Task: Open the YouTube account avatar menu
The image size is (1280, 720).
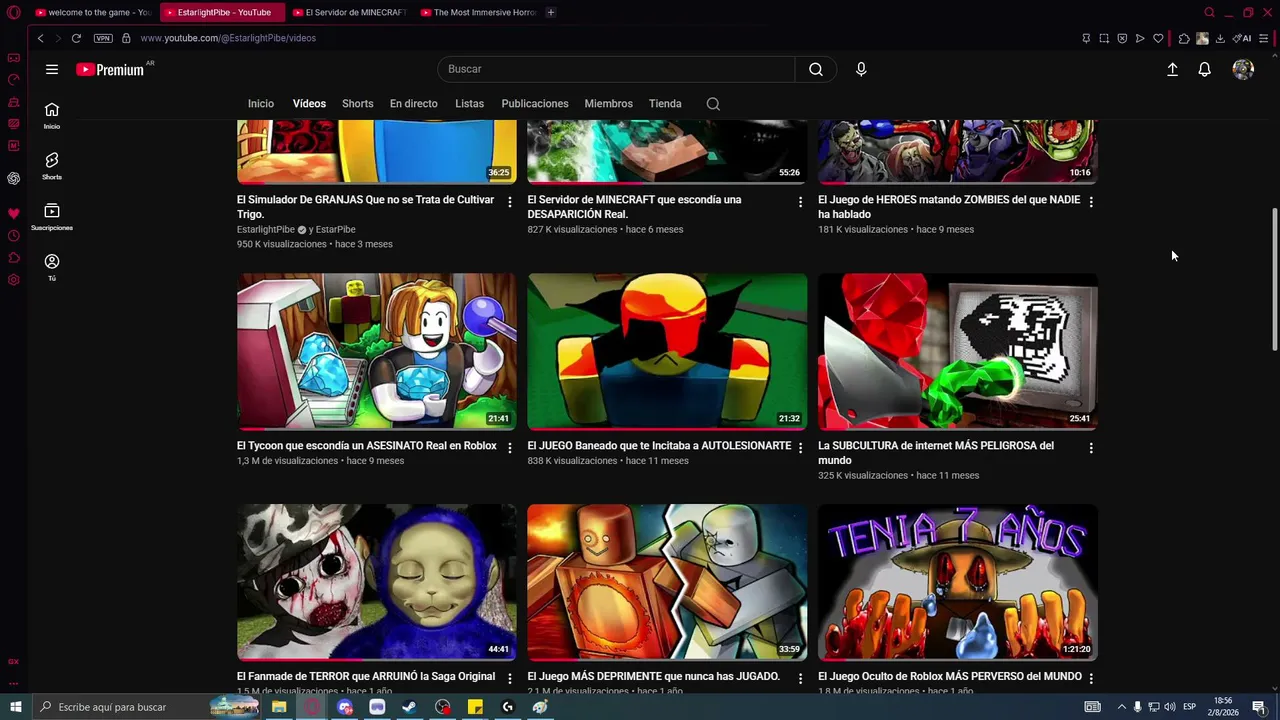Action: pyautogui.click(x=1243, y=69)
